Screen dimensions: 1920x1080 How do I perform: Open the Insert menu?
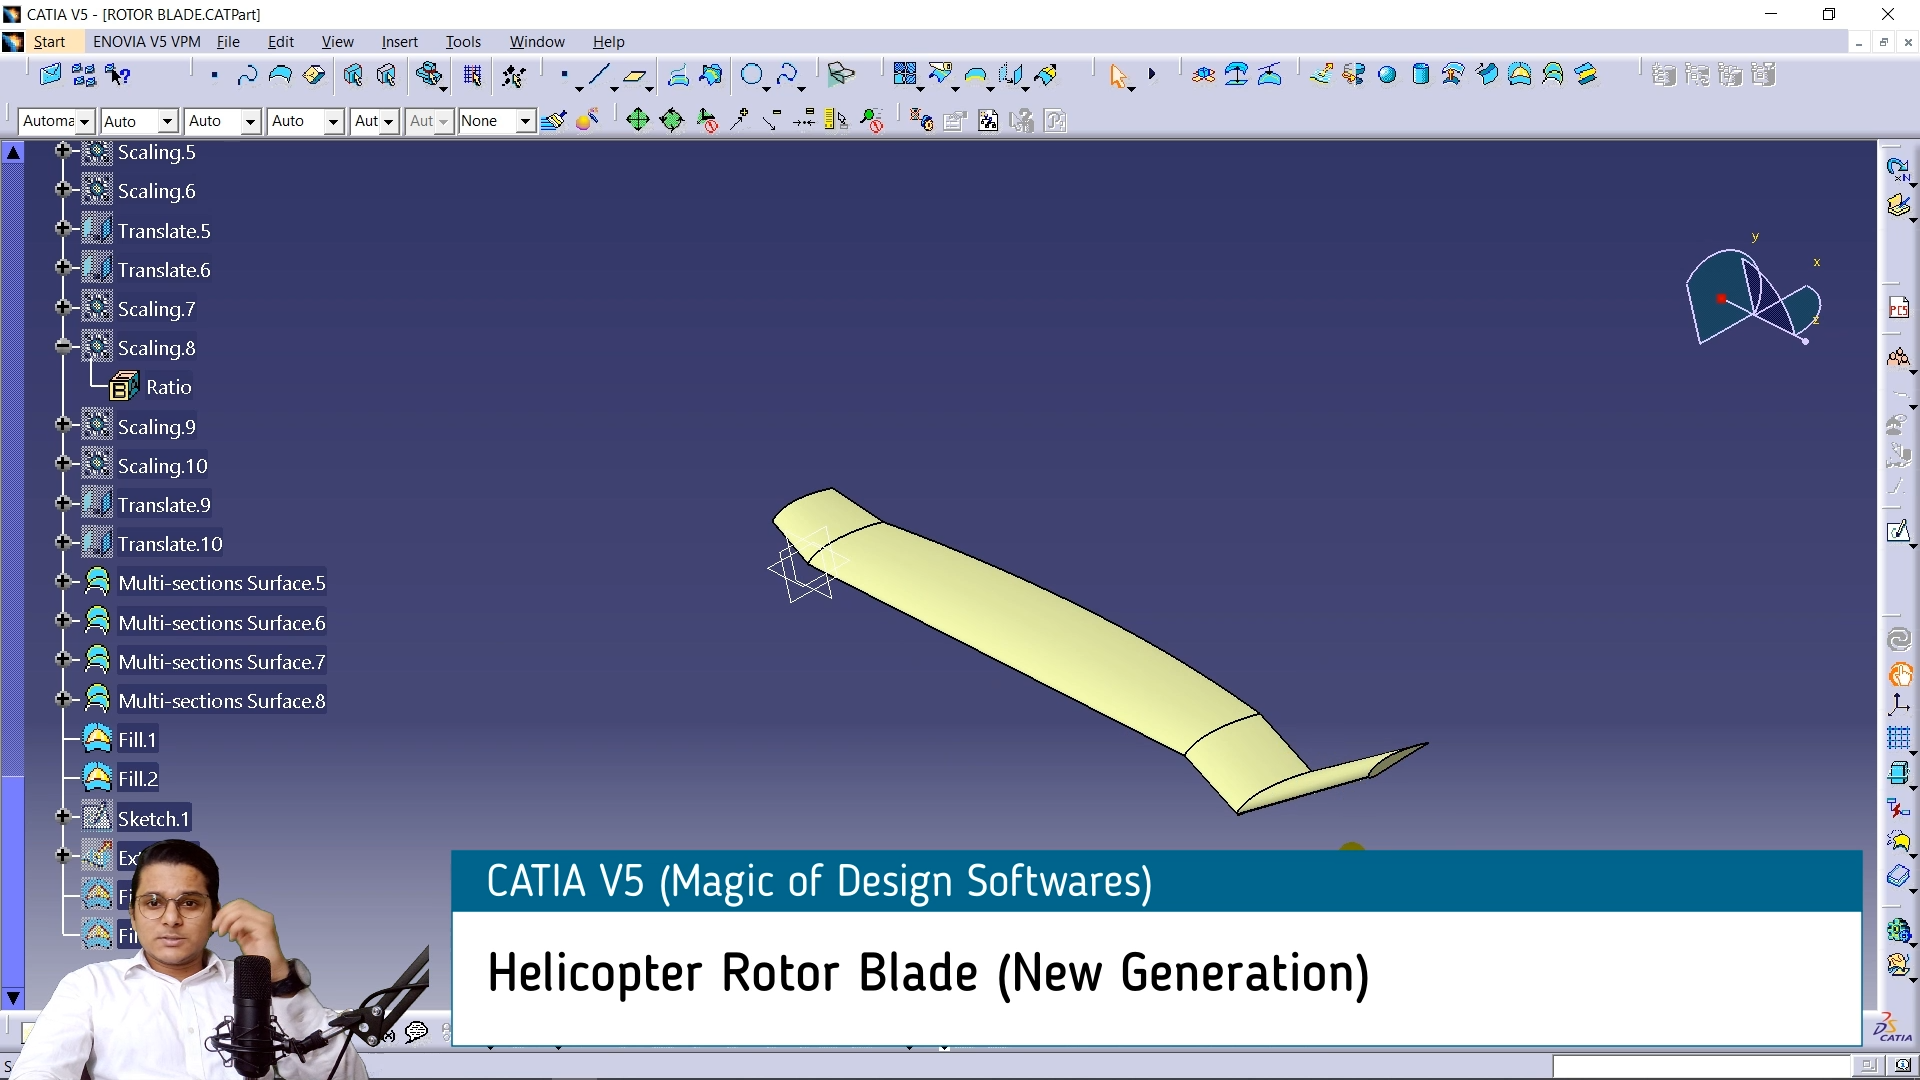tap(399, 42)
